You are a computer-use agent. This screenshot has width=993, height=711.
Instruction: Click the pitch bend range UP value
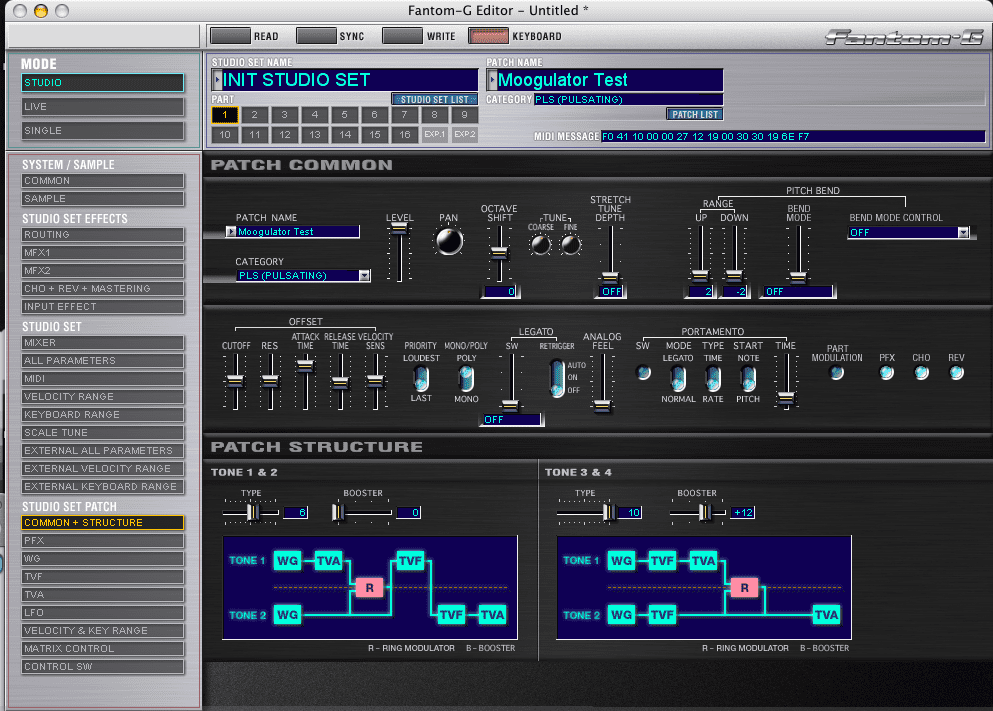click(700, 291)
